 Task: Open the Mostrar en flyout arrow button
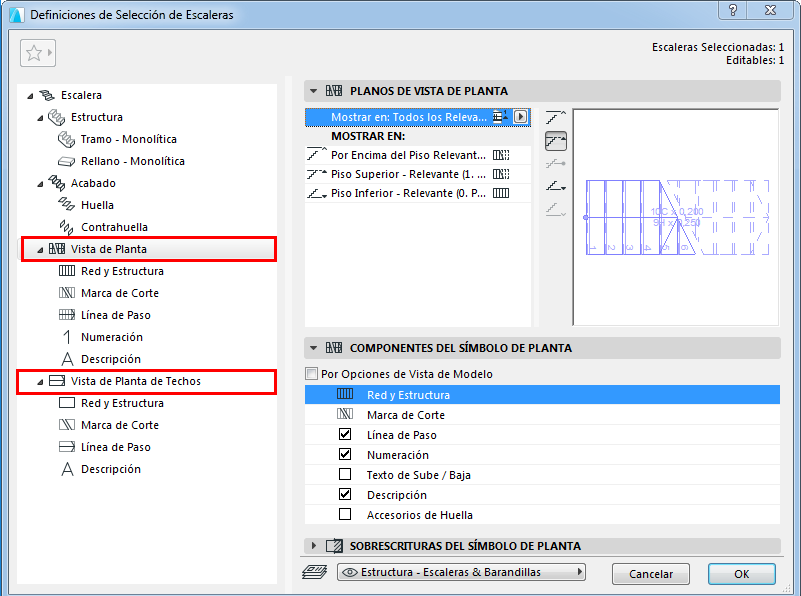click(520, 117)
